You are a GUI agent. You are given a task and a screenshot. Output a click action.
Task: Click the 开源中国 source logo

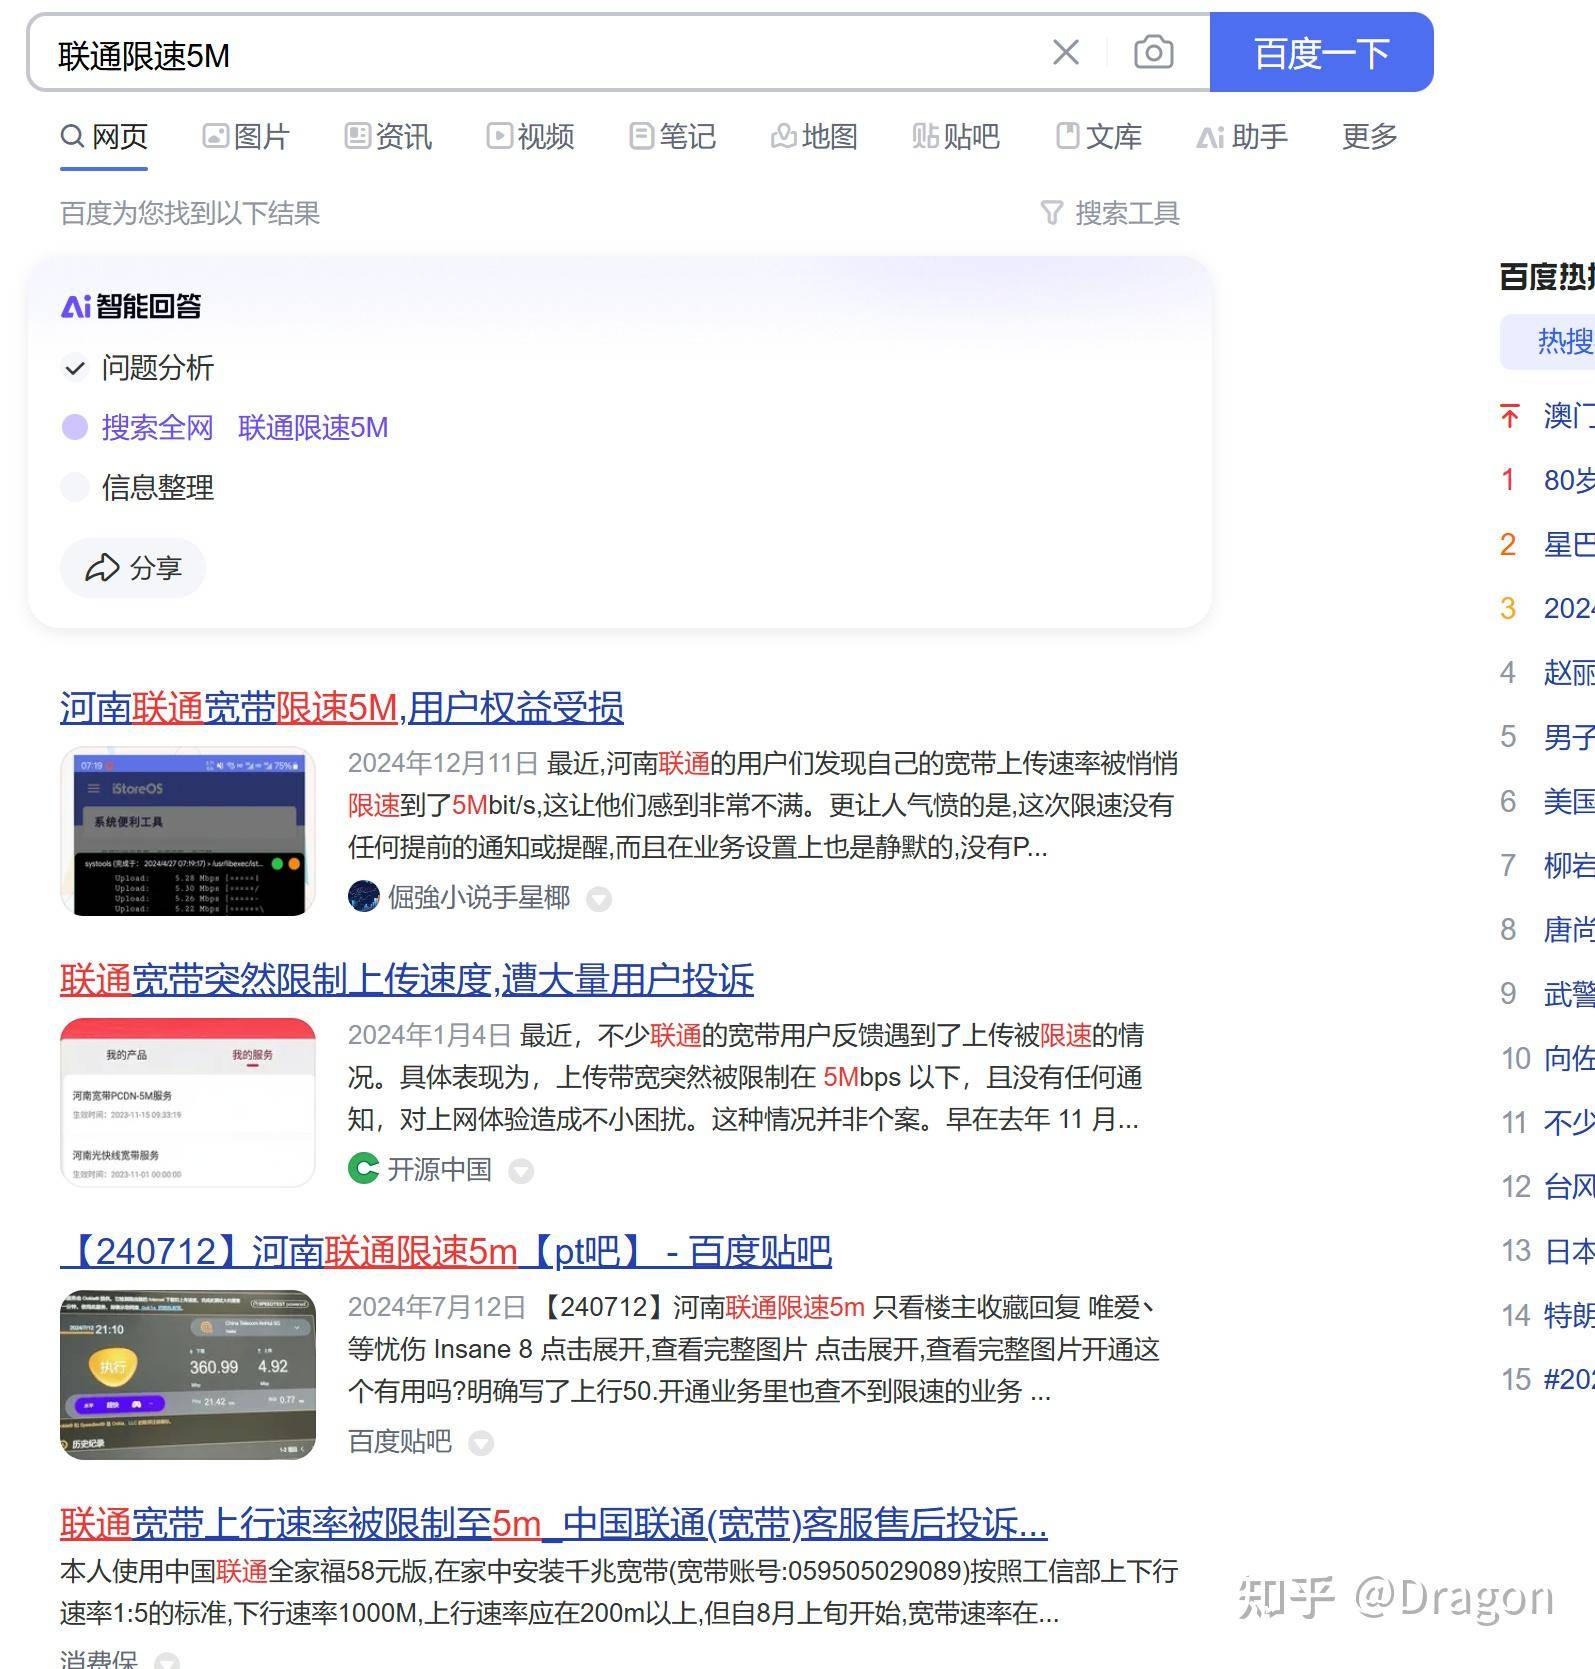click(363, 1169)
